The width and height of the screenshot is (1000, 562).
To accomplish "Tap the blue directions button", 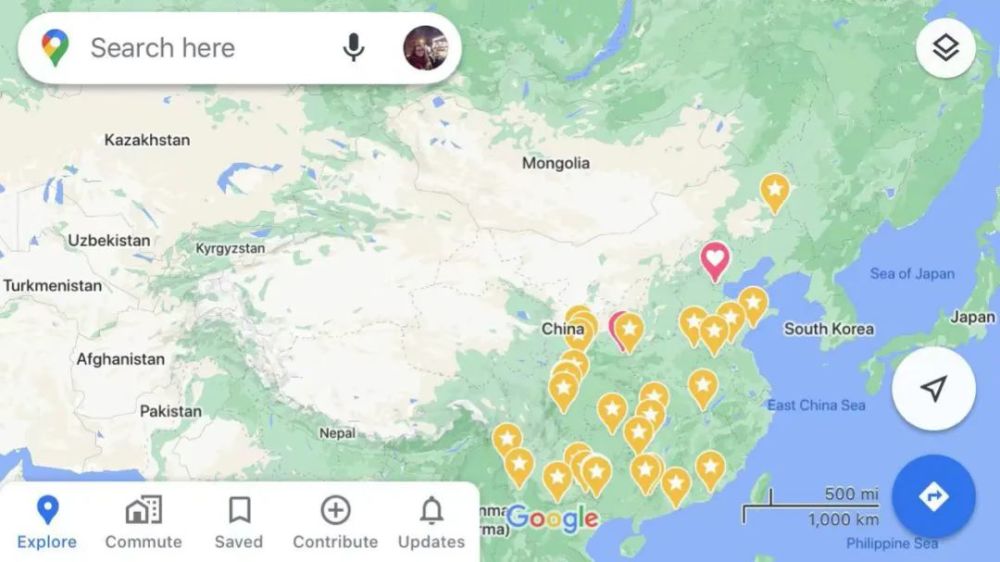I will 934,496.
